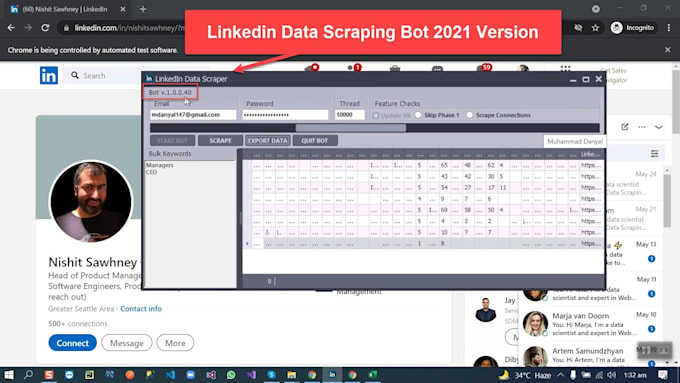
Task: Open the 500+ connections link
Action: click(78, 324)
